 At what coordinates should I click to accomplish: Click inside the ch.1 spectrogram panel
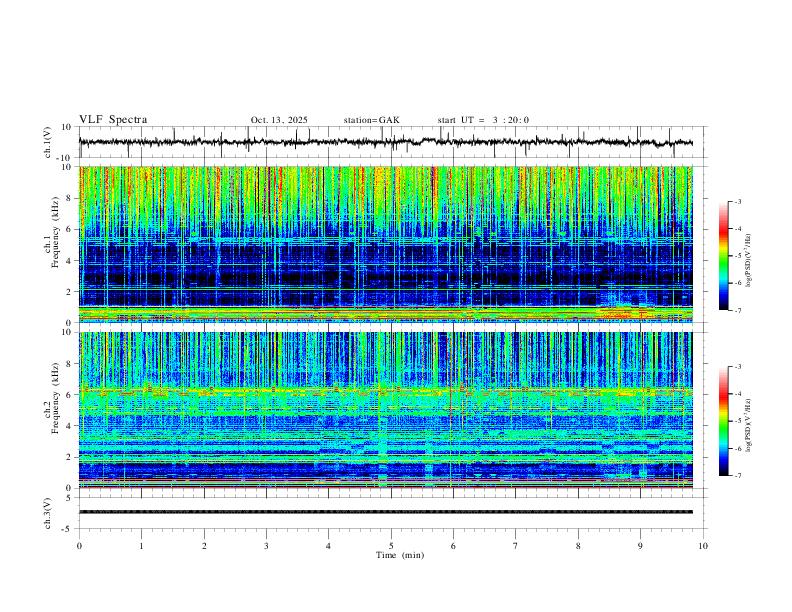tap(386, 244)
